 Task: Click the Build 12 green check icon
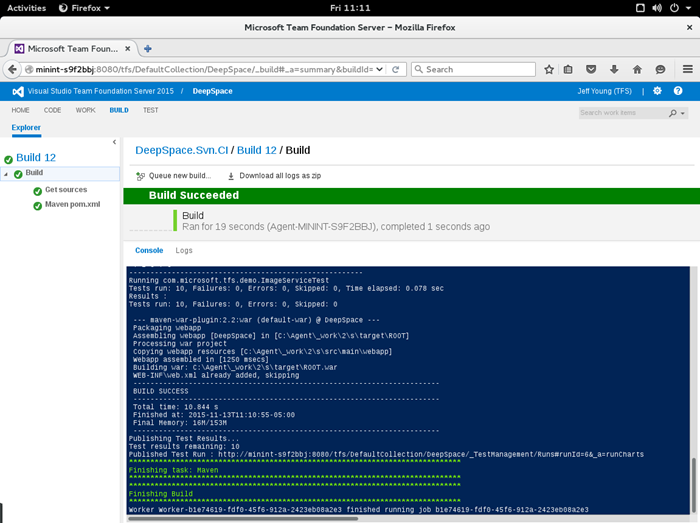(8, 159)
